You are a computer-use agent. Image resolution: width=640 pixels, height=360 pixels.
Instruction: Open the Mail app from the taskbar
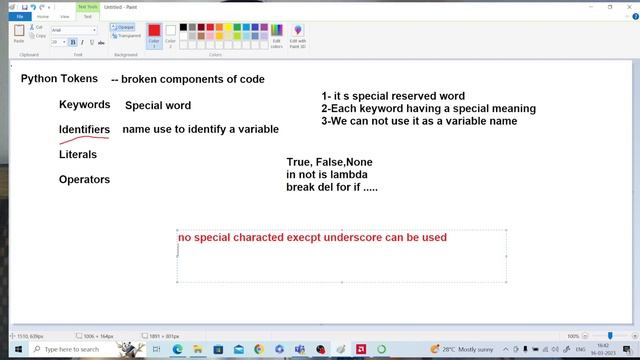239,349
